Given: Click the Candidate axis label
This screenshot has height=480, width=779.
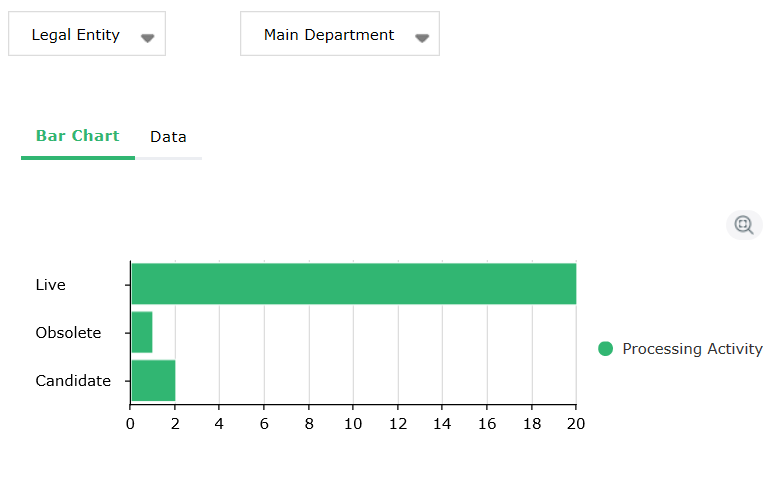Looking at the screenshot, I should point(73,381).
